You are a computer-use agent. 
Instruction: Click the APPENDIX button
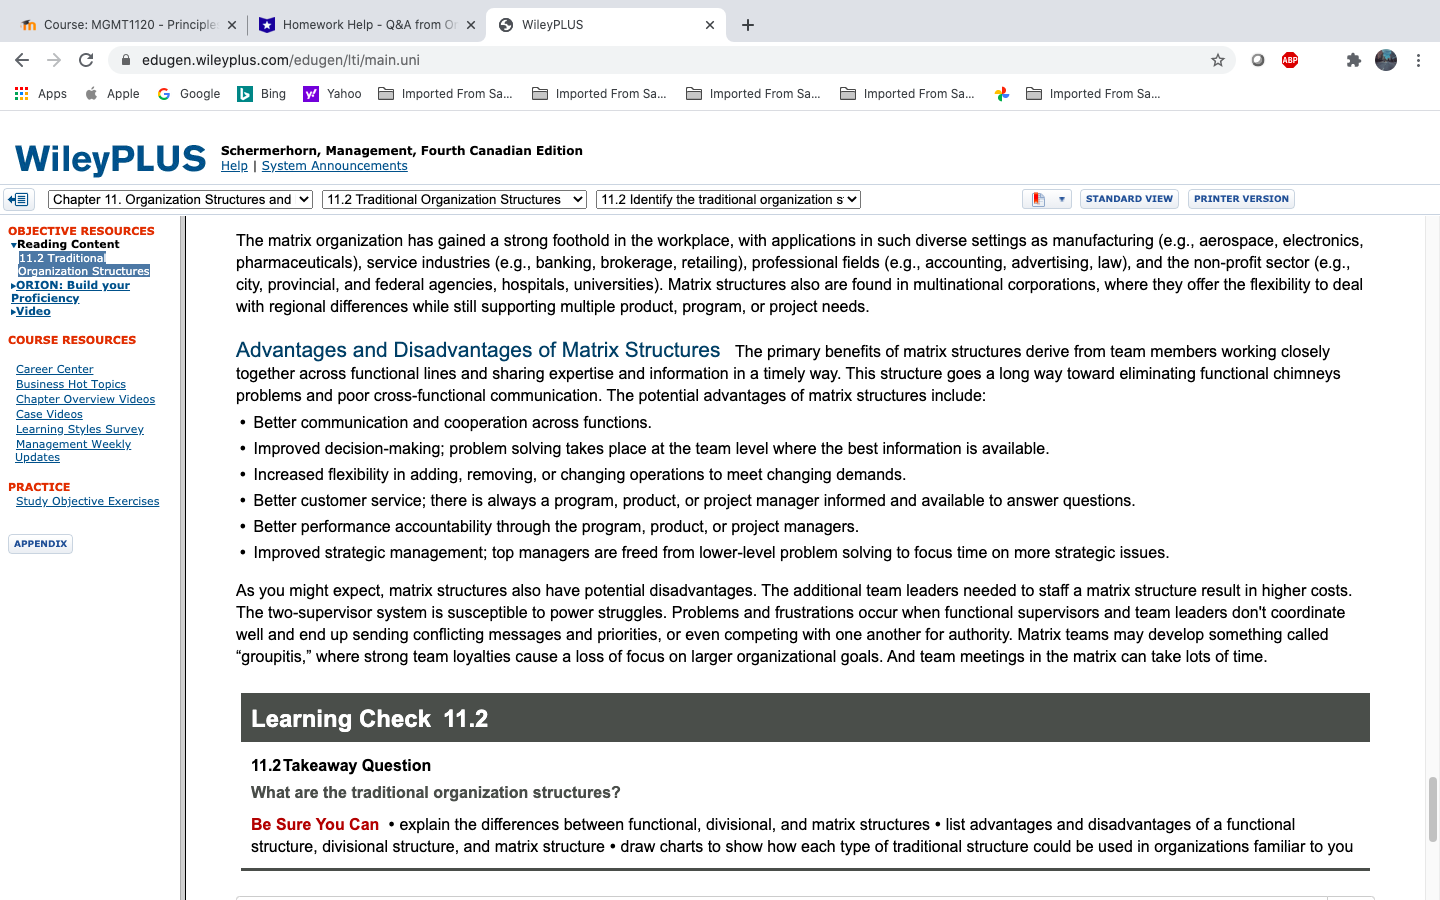[41, 544]
